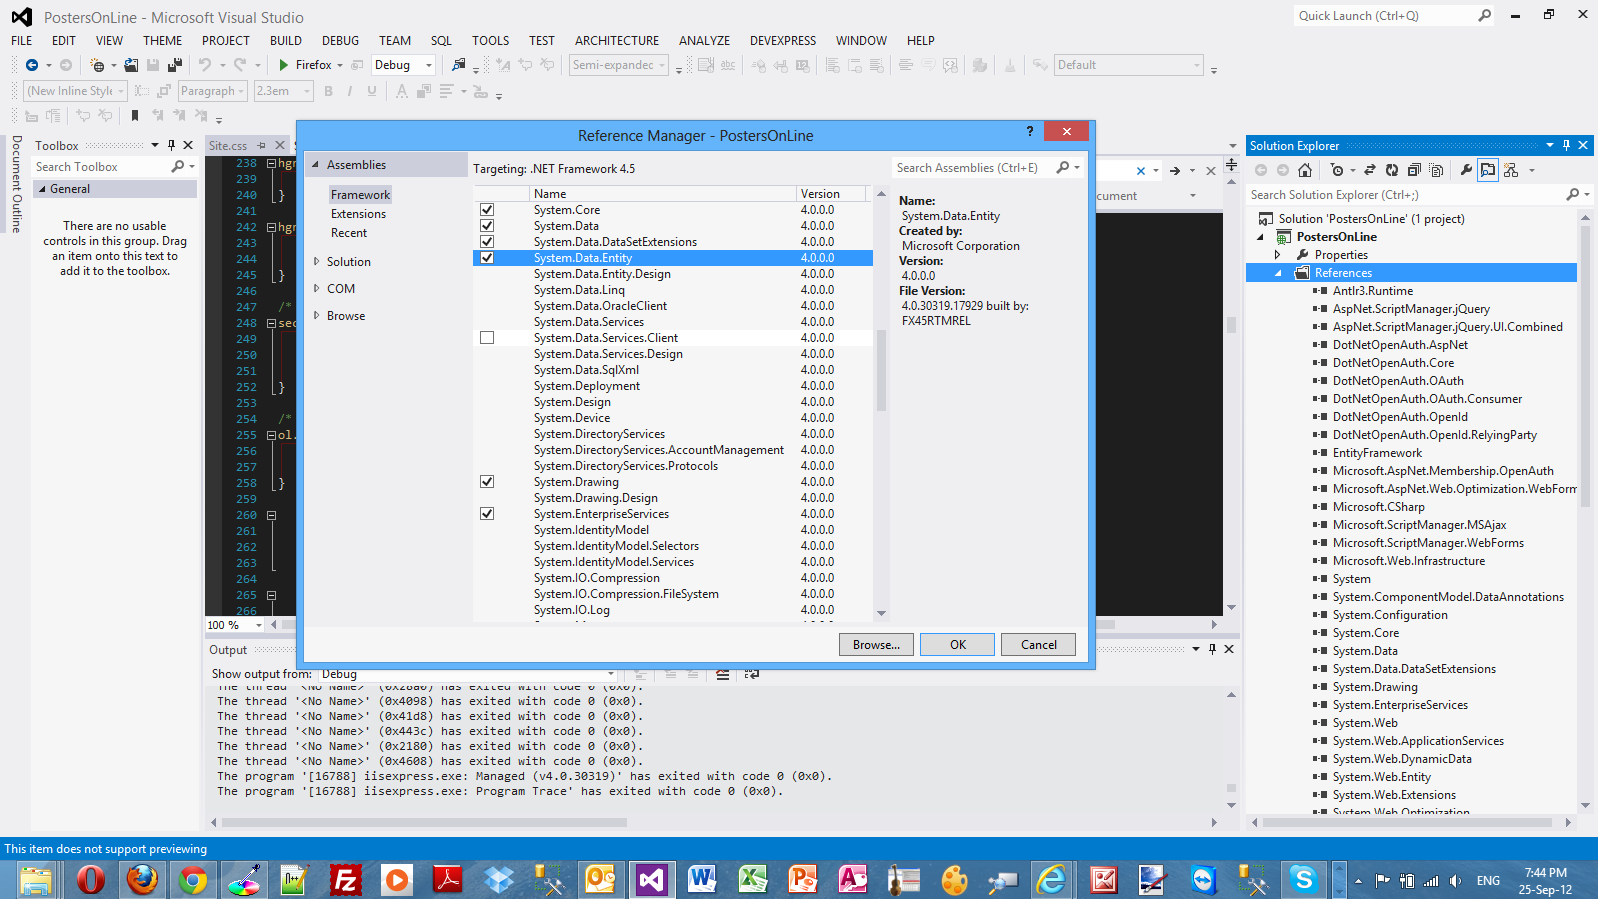Viewport: 1598px width, 899px height.
Task: Click the Quick Launch search magnifier icon
Action: 1484,15
